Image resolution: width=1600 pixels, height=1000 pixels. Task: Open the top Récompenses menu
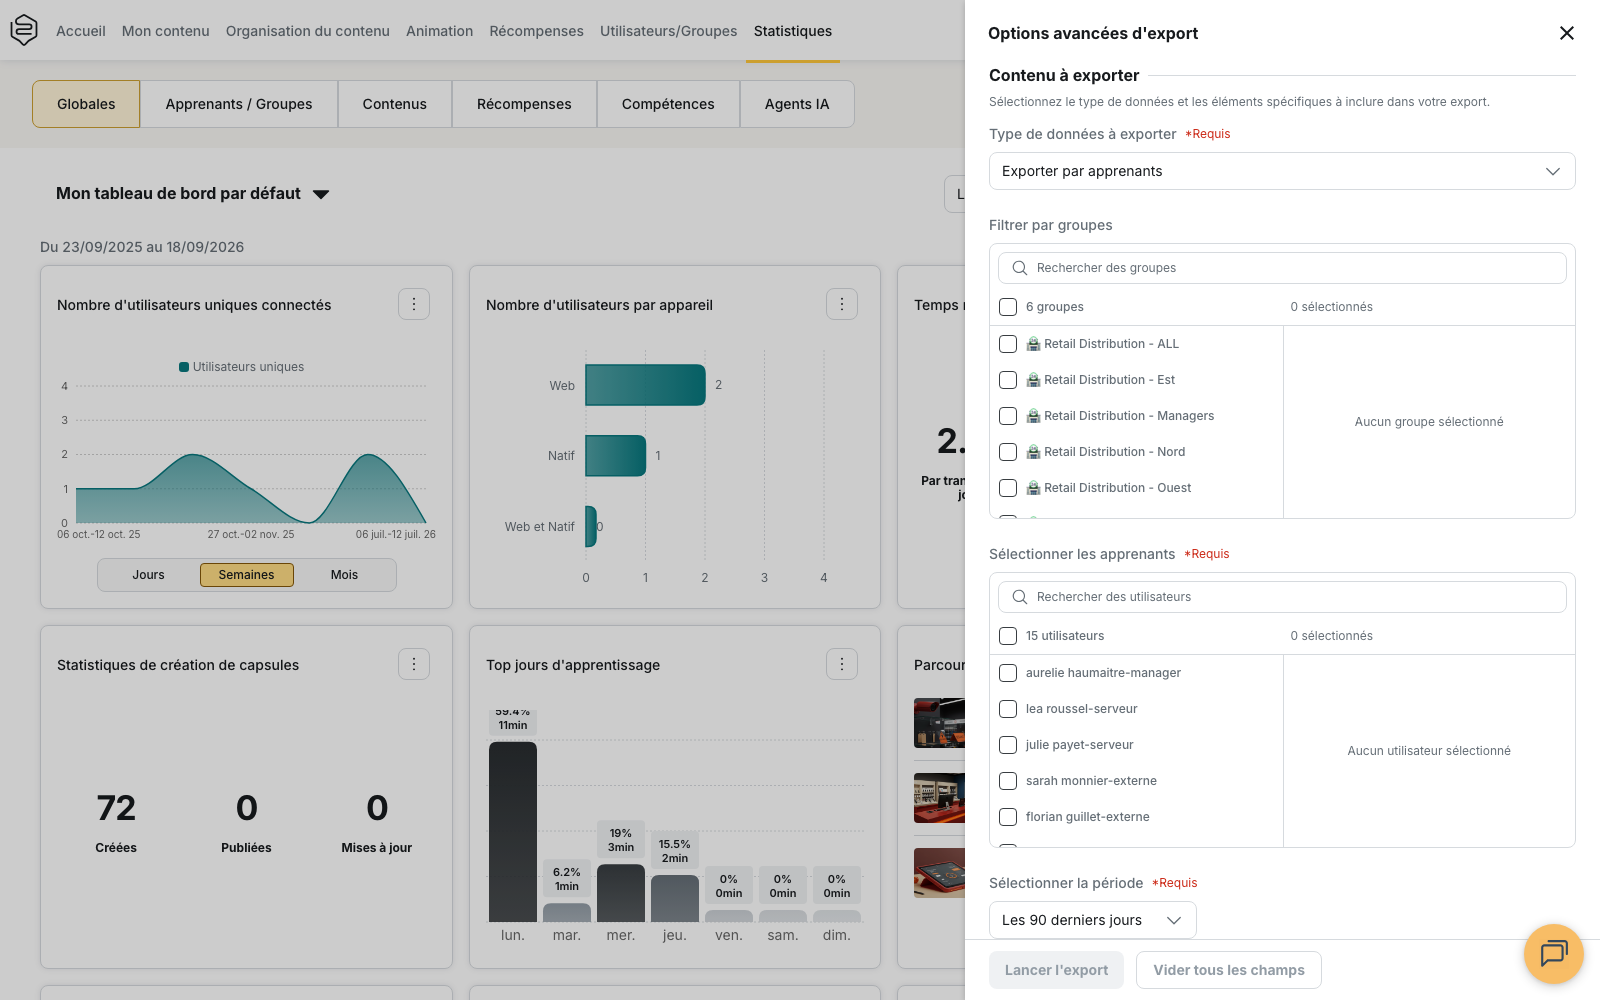pos(536,31)
